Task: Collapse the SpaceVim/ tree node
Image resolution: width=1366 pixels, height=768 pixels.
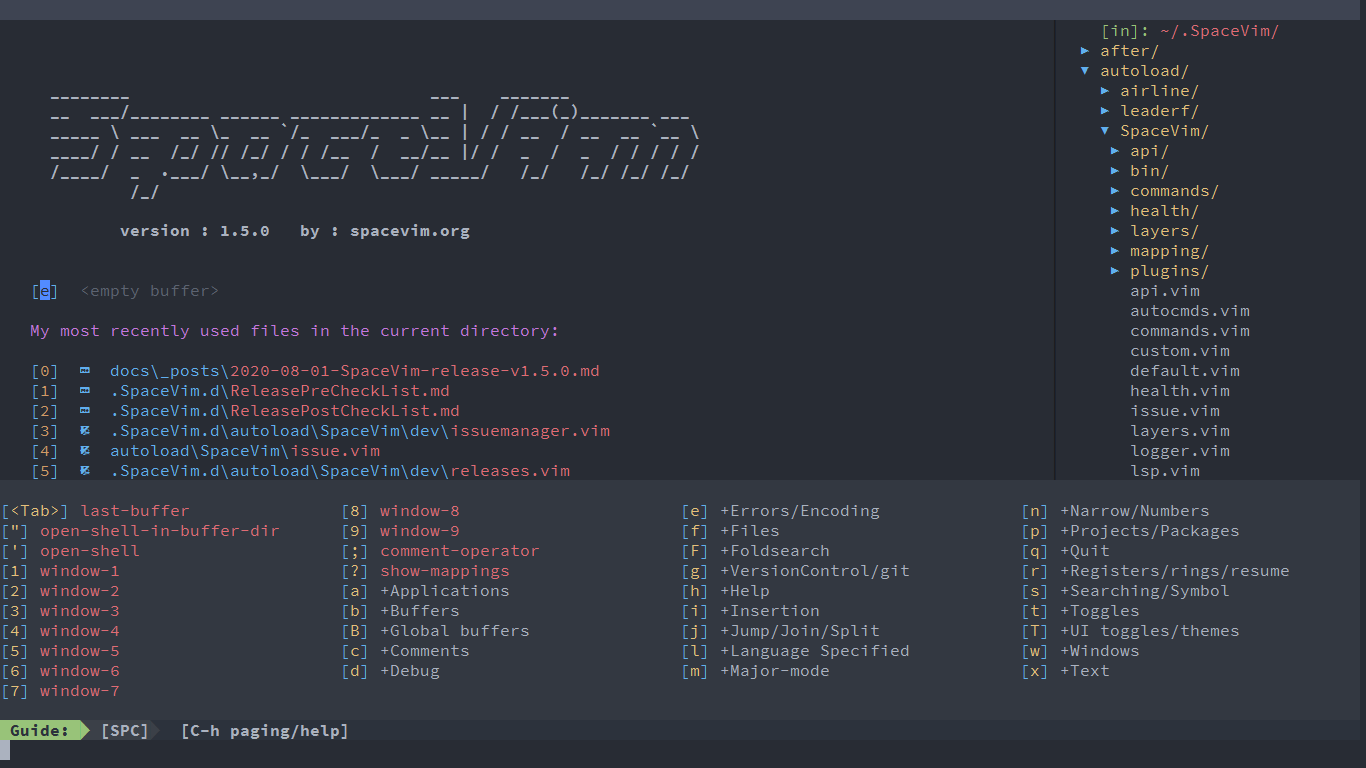Action: click(x=1106, y=130)
